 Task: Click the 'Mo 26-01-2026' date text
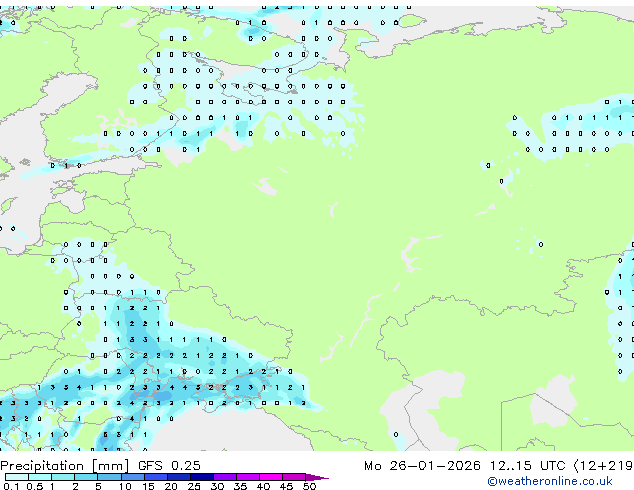click(x=422, y=466)
